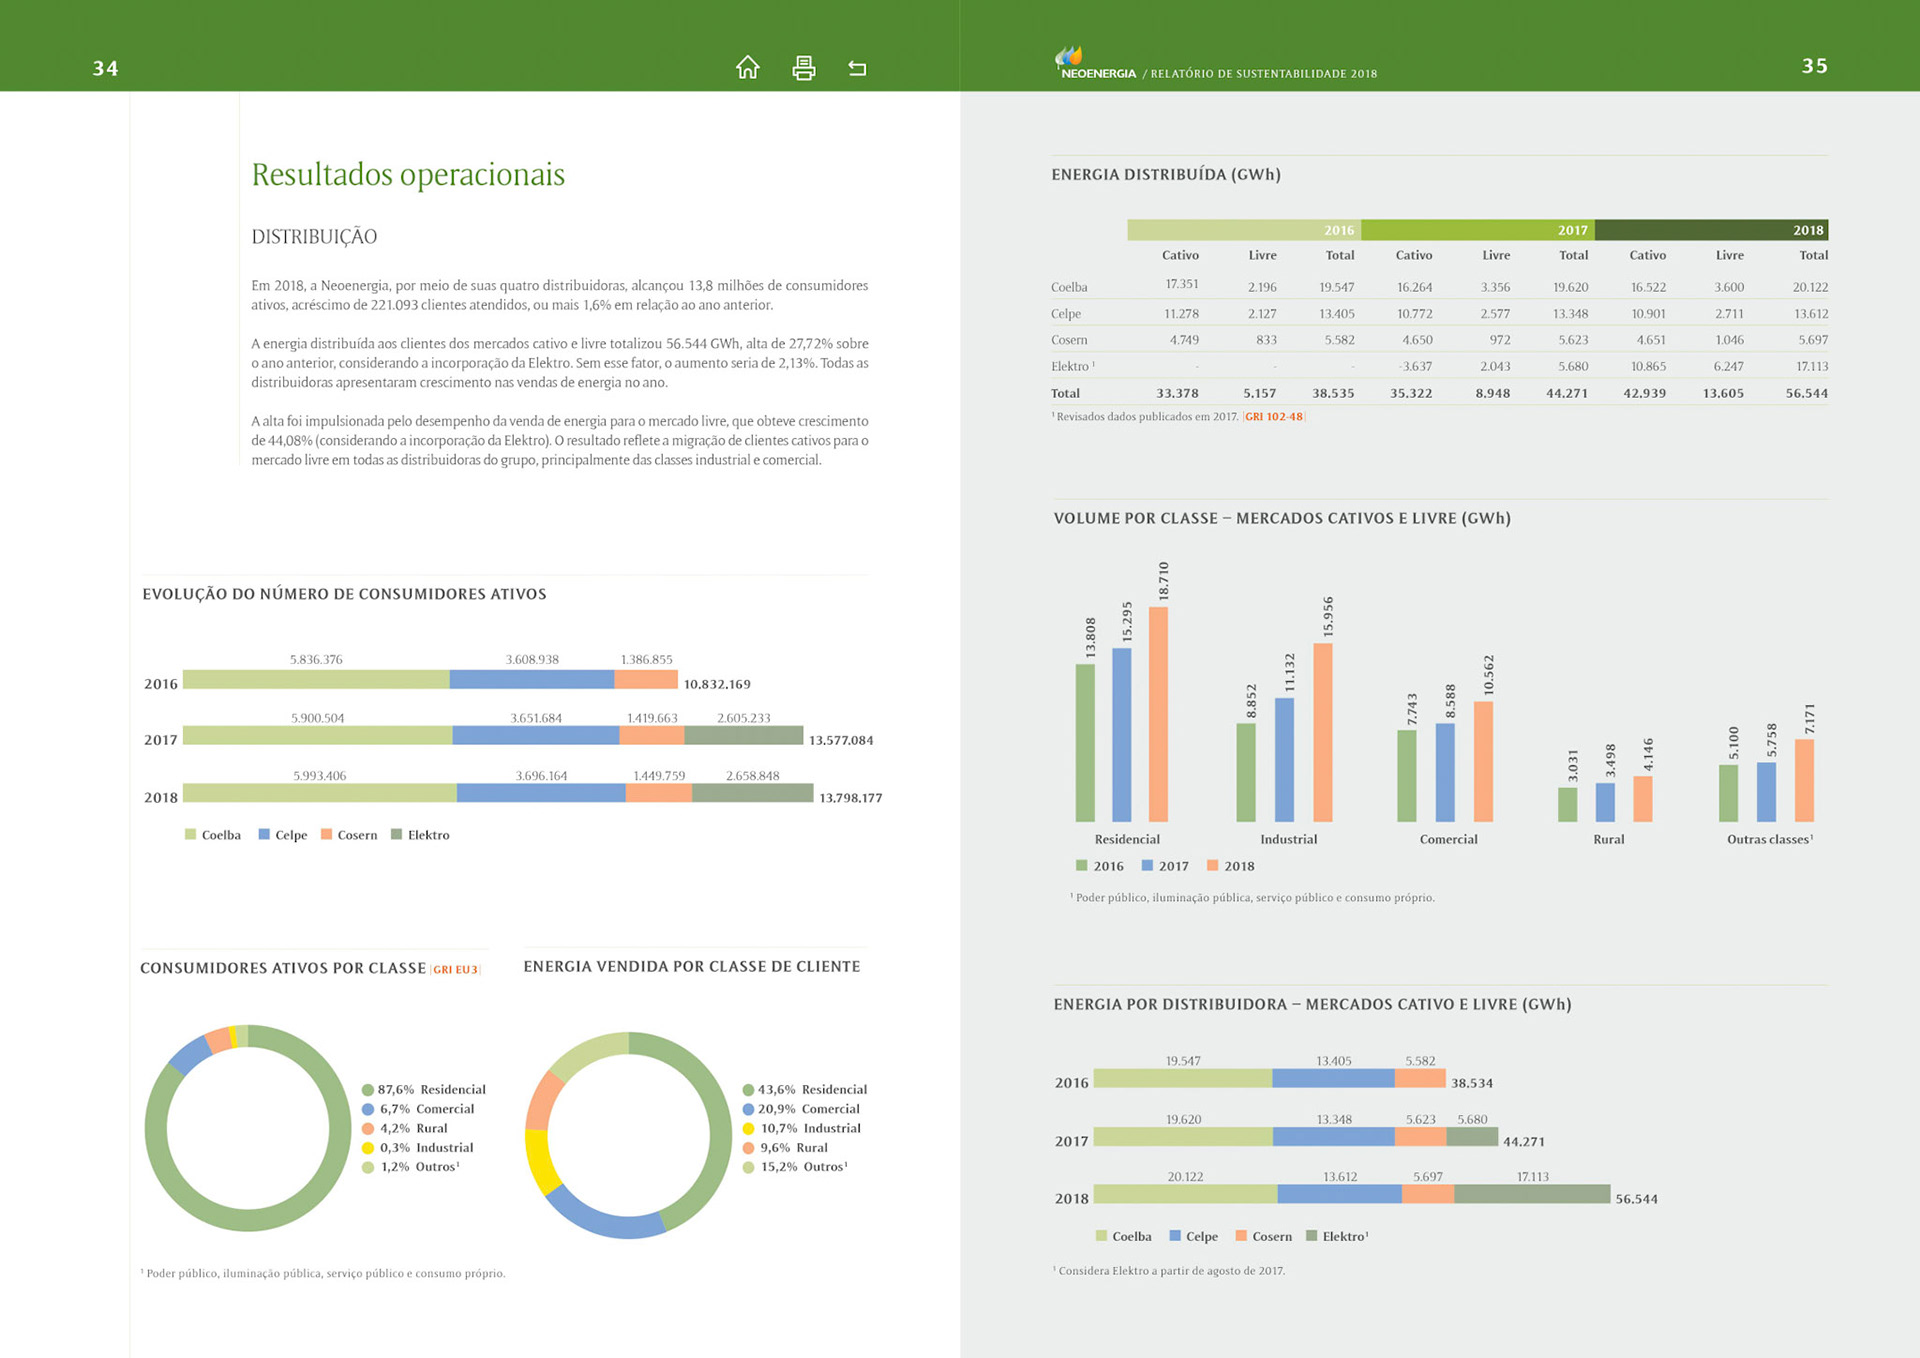Click the 2018 legend swatch under volume chart
Screen dimensions: 1920x1358
tap(1212, 865)
